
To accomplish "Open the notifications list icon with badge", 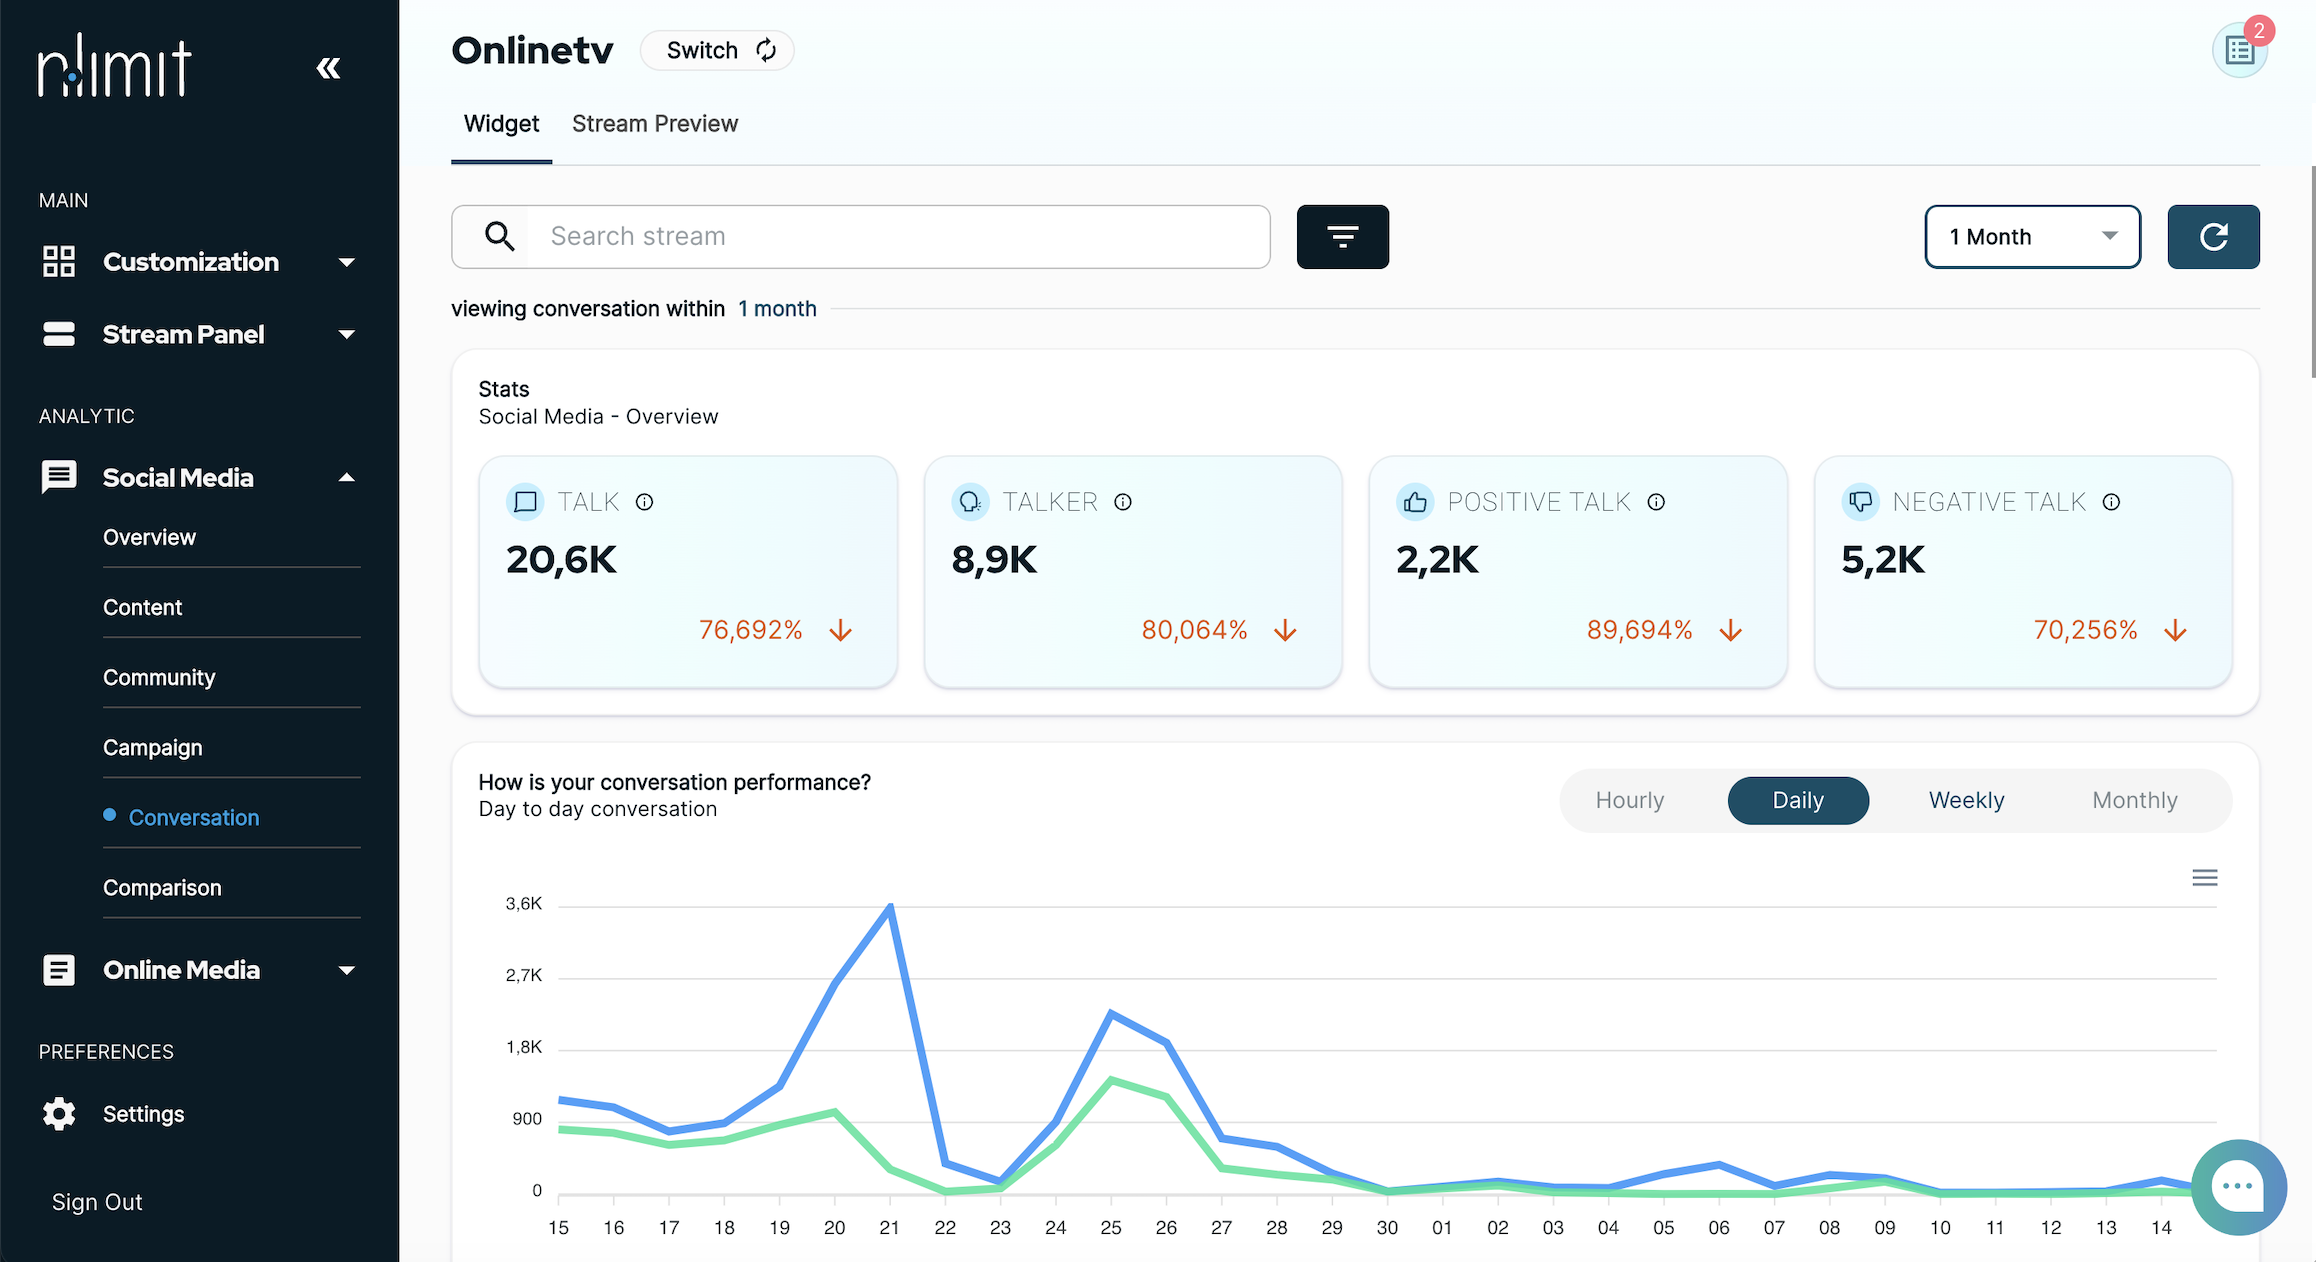I will 2240,50.
